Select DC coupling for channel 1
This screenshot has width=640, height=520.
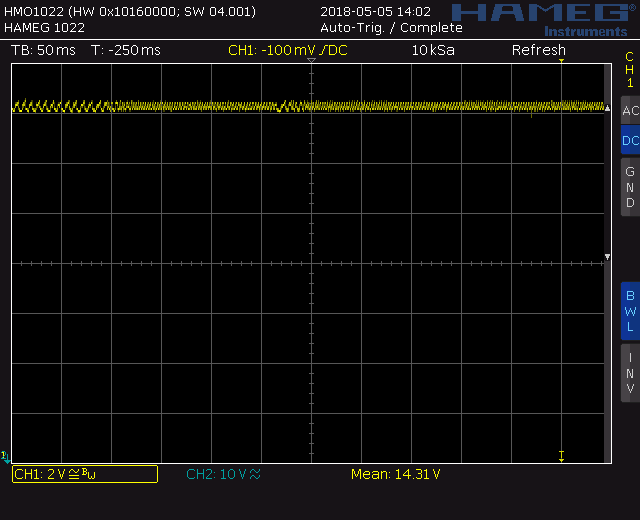[x=629, y=141]
